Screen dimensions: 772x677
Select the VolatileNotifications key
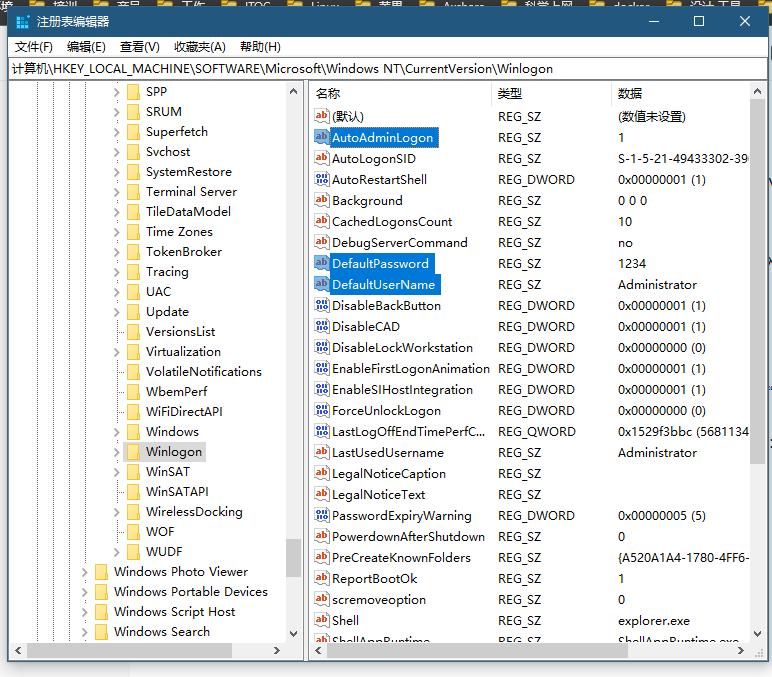click(x=203, y=372)
